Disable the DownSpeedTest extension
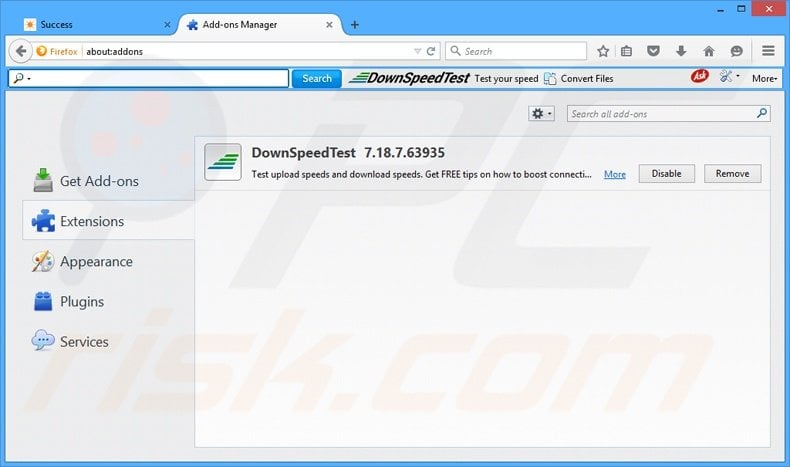Screen dimensions: 790x467 [x=667, y=173]
